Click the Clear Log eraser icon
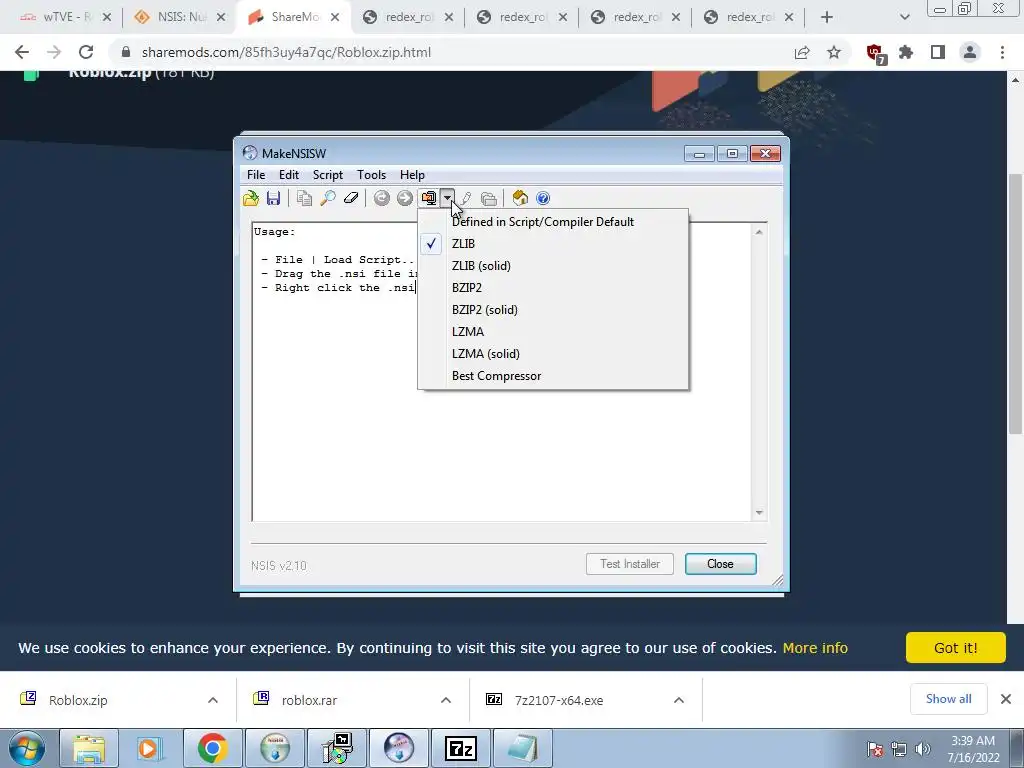 351,197
